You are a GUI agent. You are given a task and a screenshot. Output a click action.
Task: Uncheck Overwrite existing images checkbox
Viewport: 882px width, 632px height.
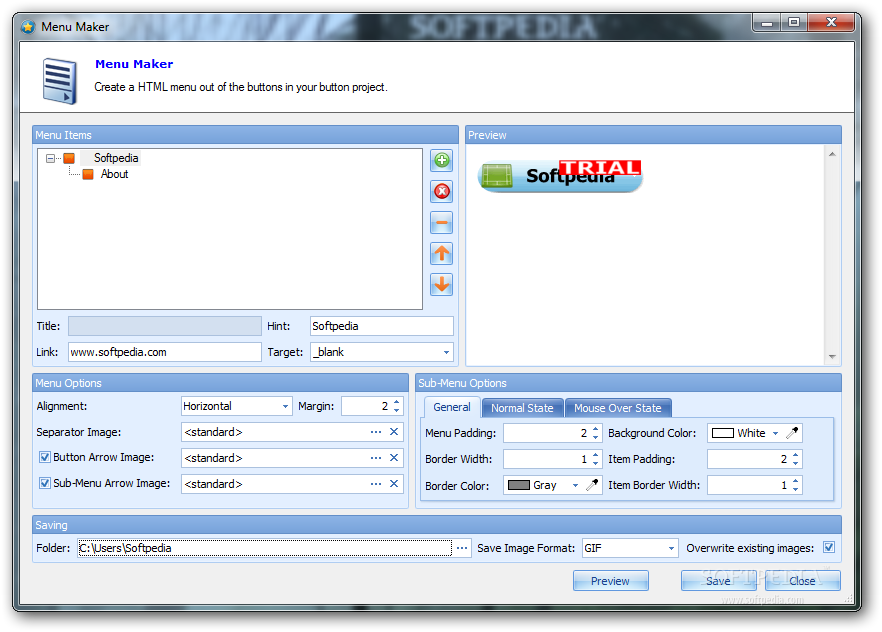click(829, 547)
